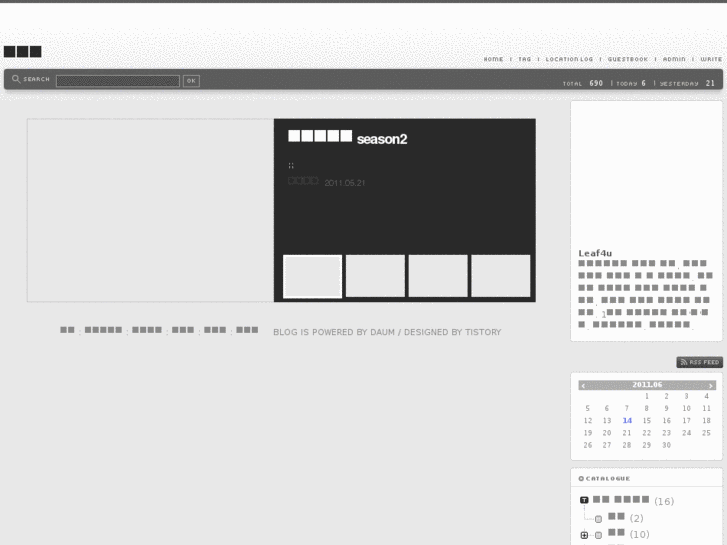The height and width of the screenshot is (545, 727).
Task: Click the RSS FEED button
Action: [699, 362]
